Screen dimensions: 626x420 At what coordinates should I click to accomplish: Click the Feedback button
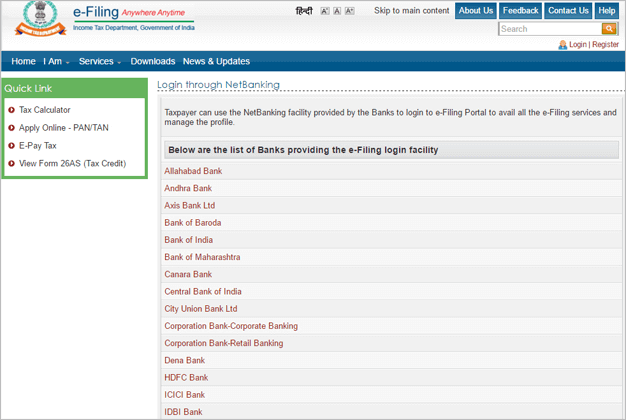[x=520, y=11]
